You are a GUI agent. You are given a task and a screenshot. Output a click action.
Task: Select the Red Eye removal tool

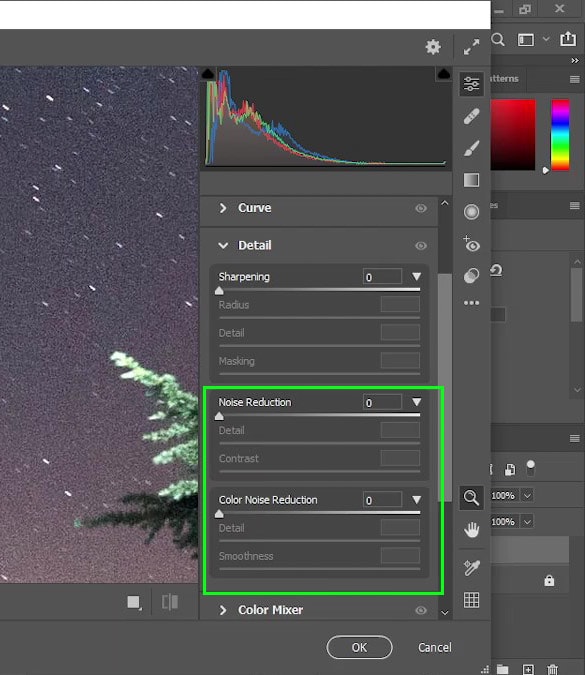coord(471,244)
